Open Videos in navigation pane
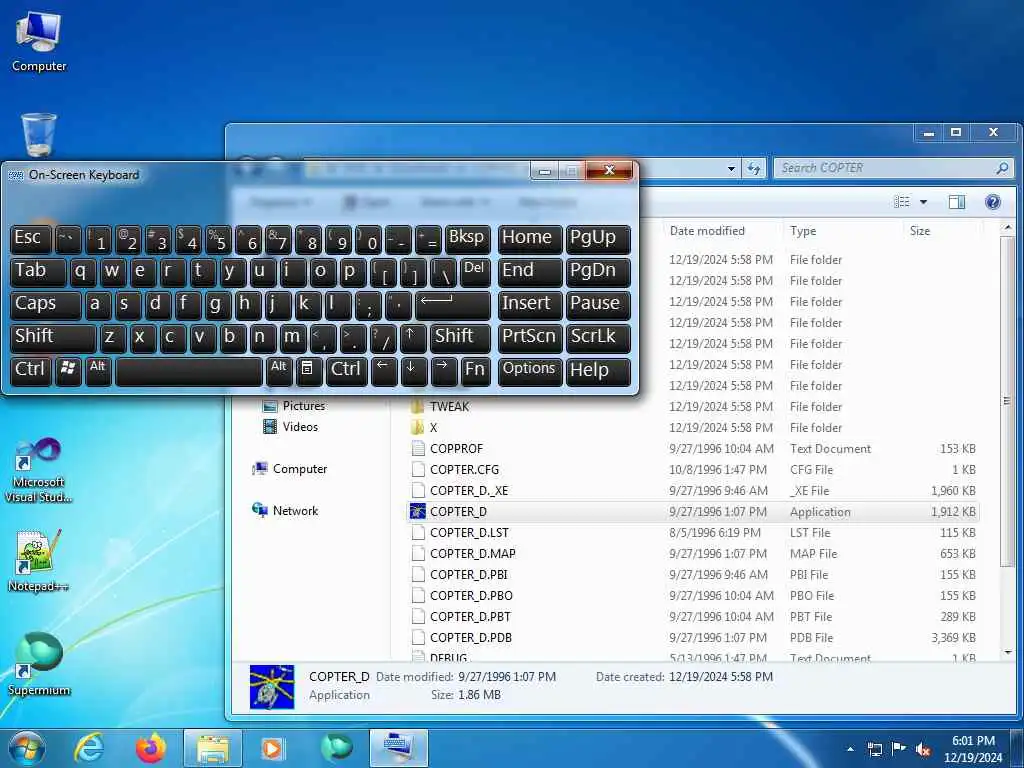The height and width of the screenshot is (768, 1024). (x=290, y=426)
